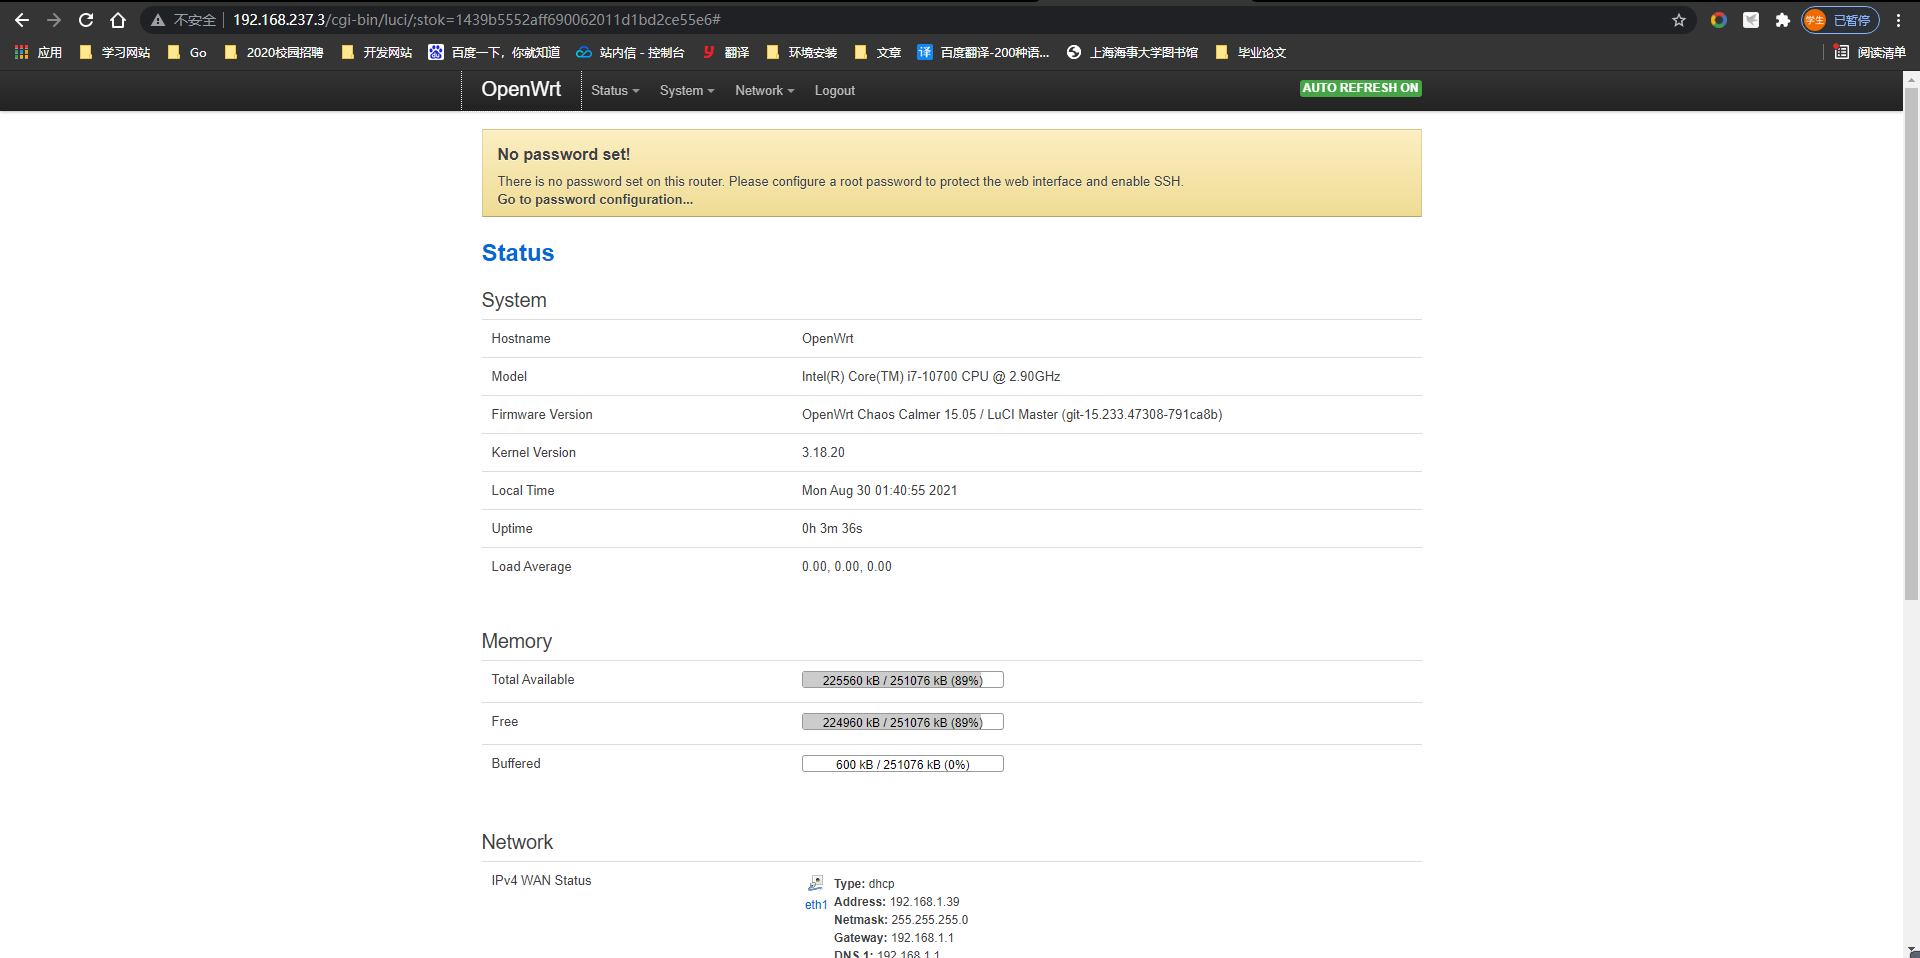This screenshot has height=958, width=1920.
Task: Click the Total Available memory bar
Action: pyautogui.click(x=902, y=680)
